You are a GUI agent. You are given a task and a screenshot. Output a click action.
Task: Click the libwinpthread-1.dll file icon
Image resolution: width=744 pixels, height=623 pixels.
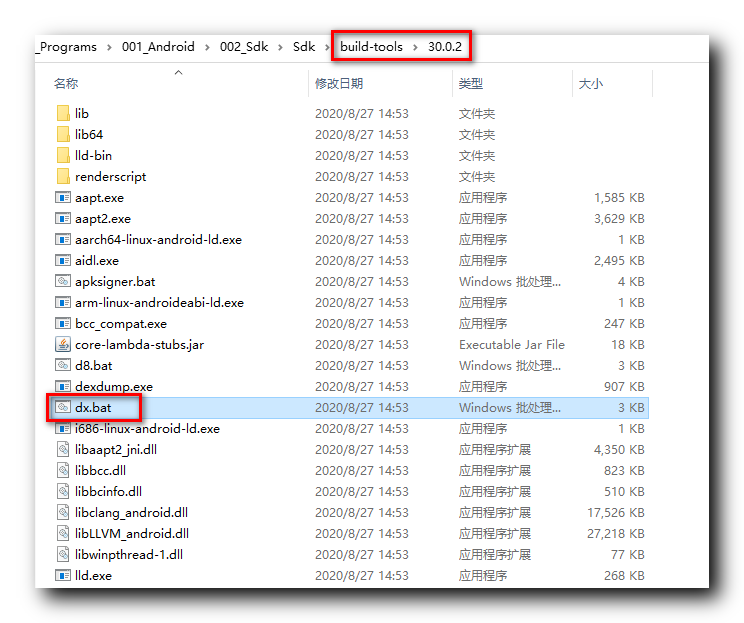[x=63, y=554]
